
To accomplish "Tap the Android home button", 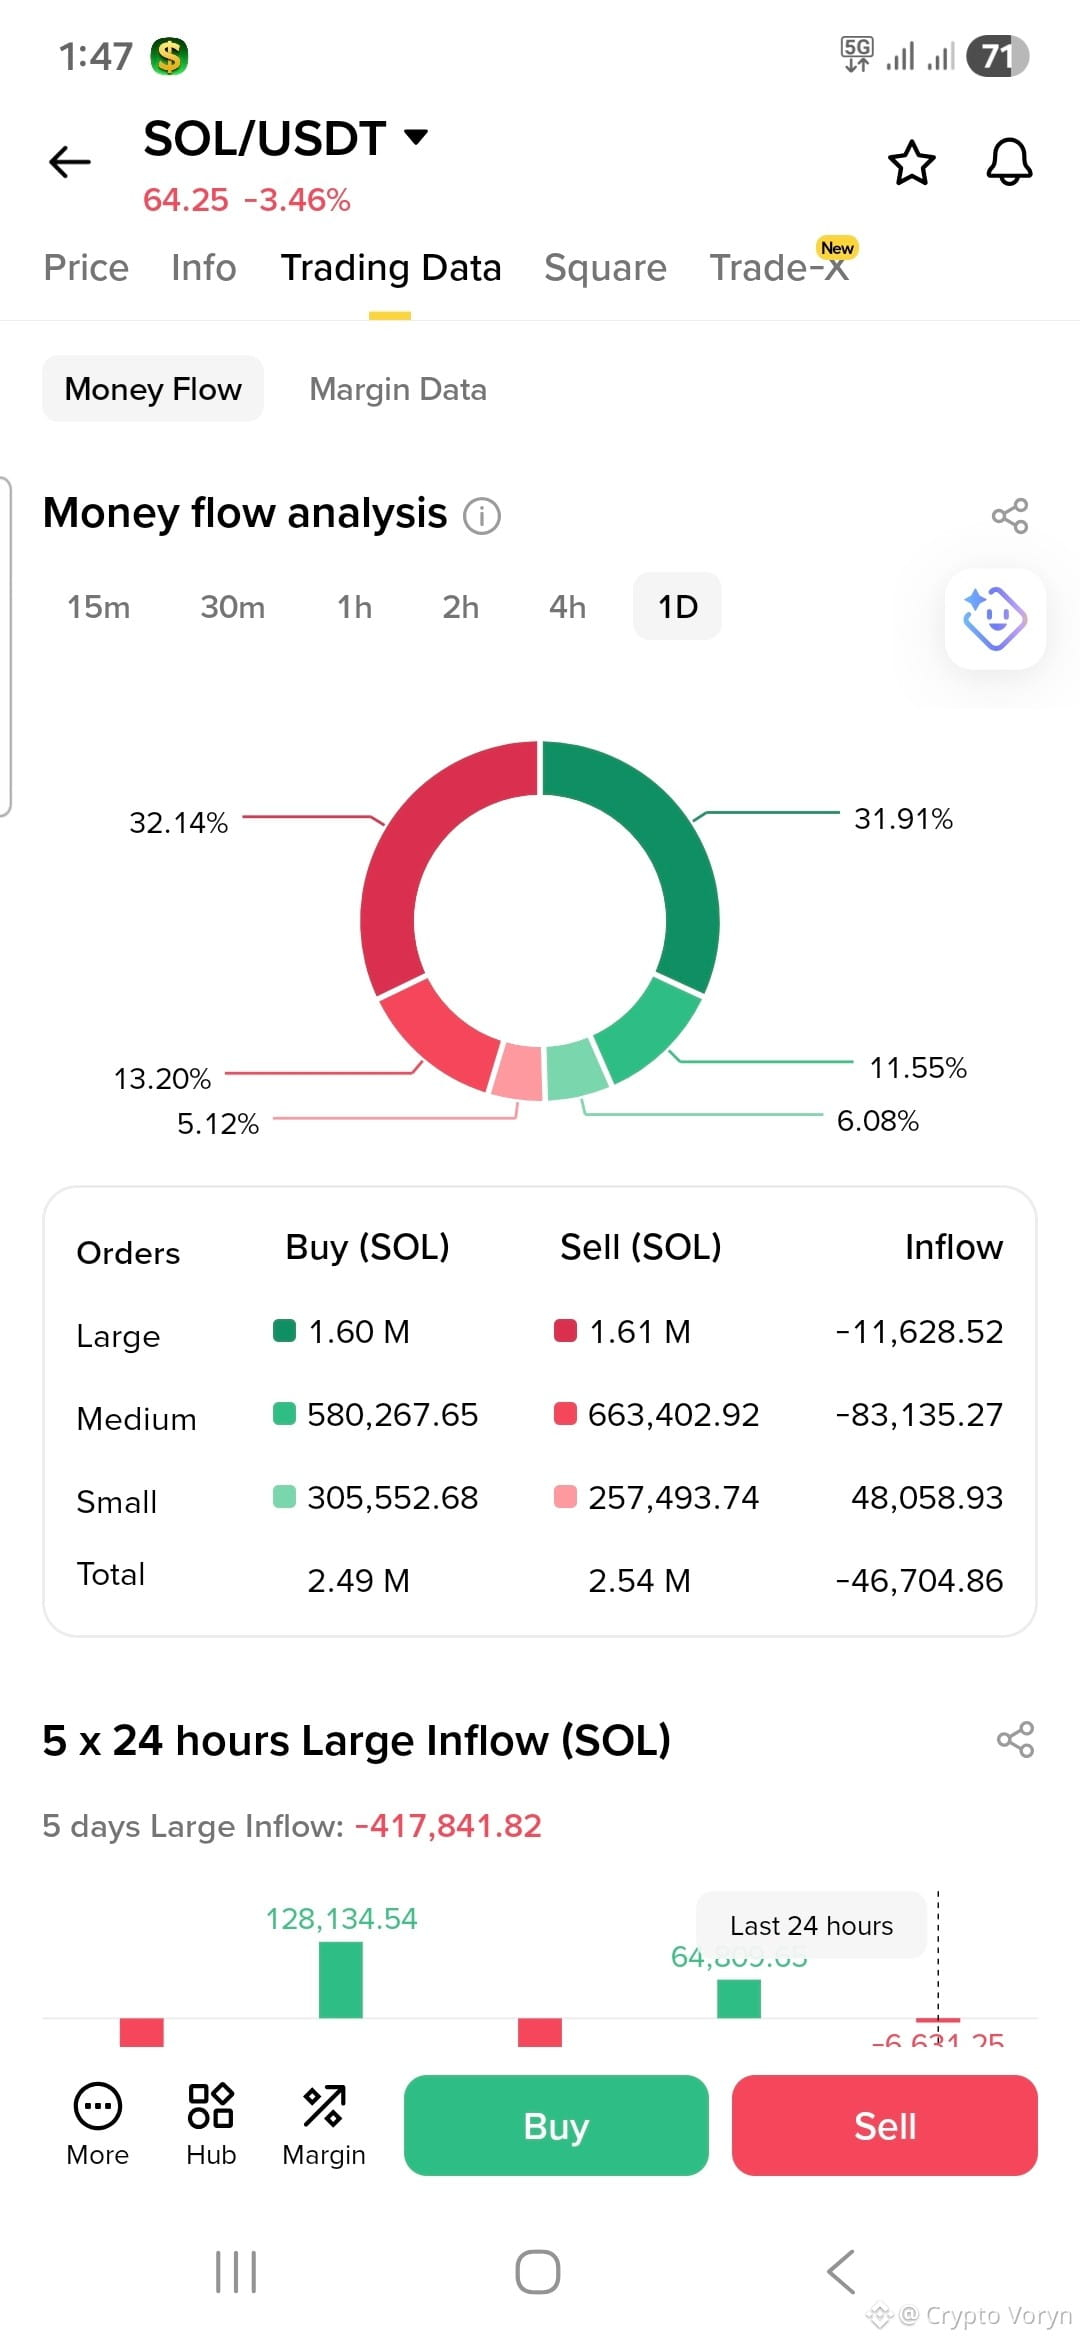I will coord(538,2272).
